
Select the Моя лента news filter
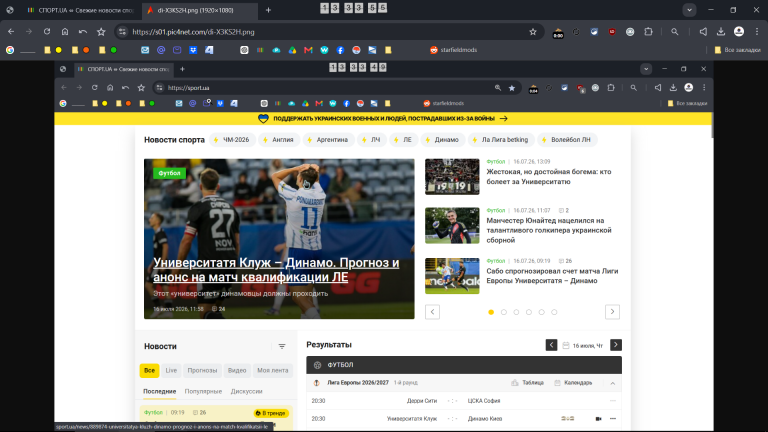[x=273, y=370]
